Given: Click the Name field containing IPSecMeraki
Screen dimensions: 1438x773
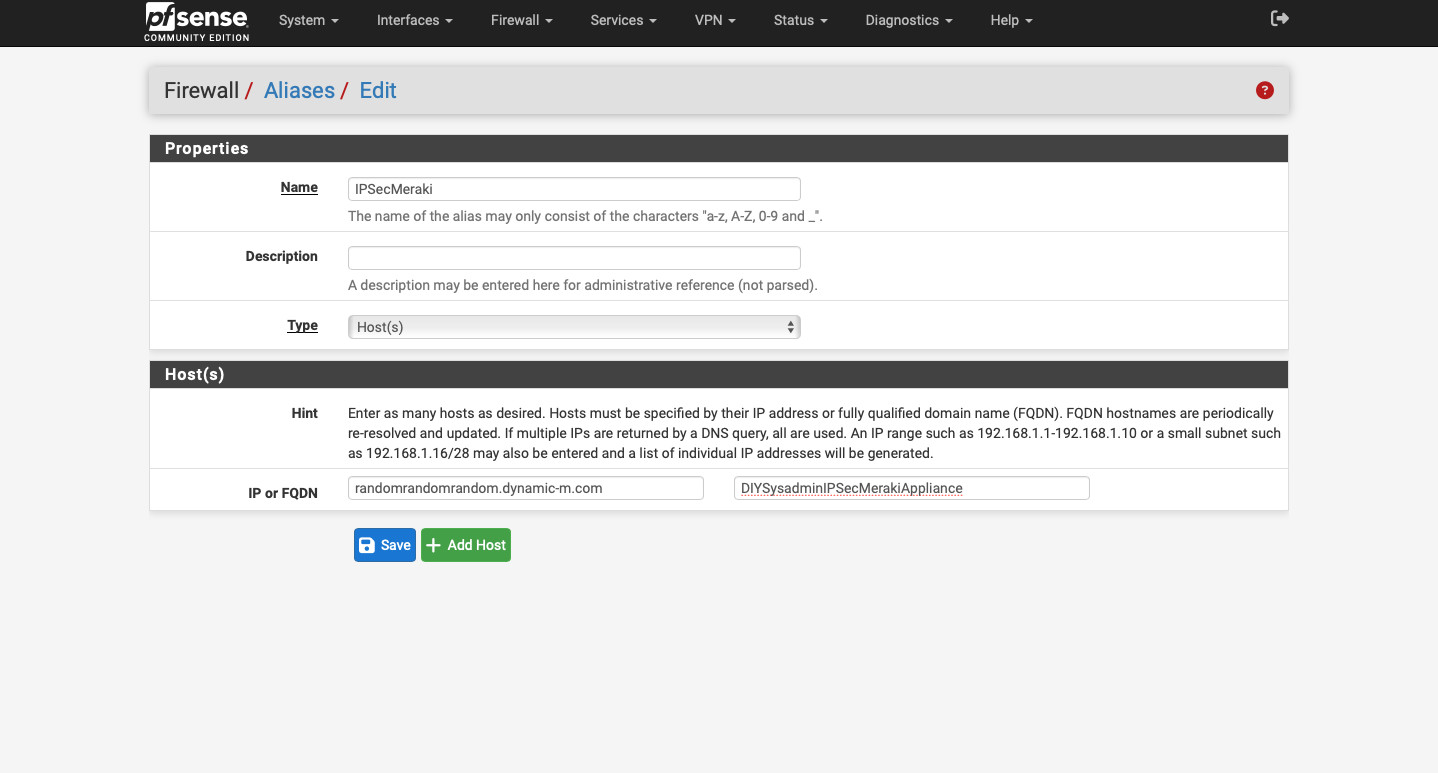Looking at the screenshot, I should tap(574, 189).
